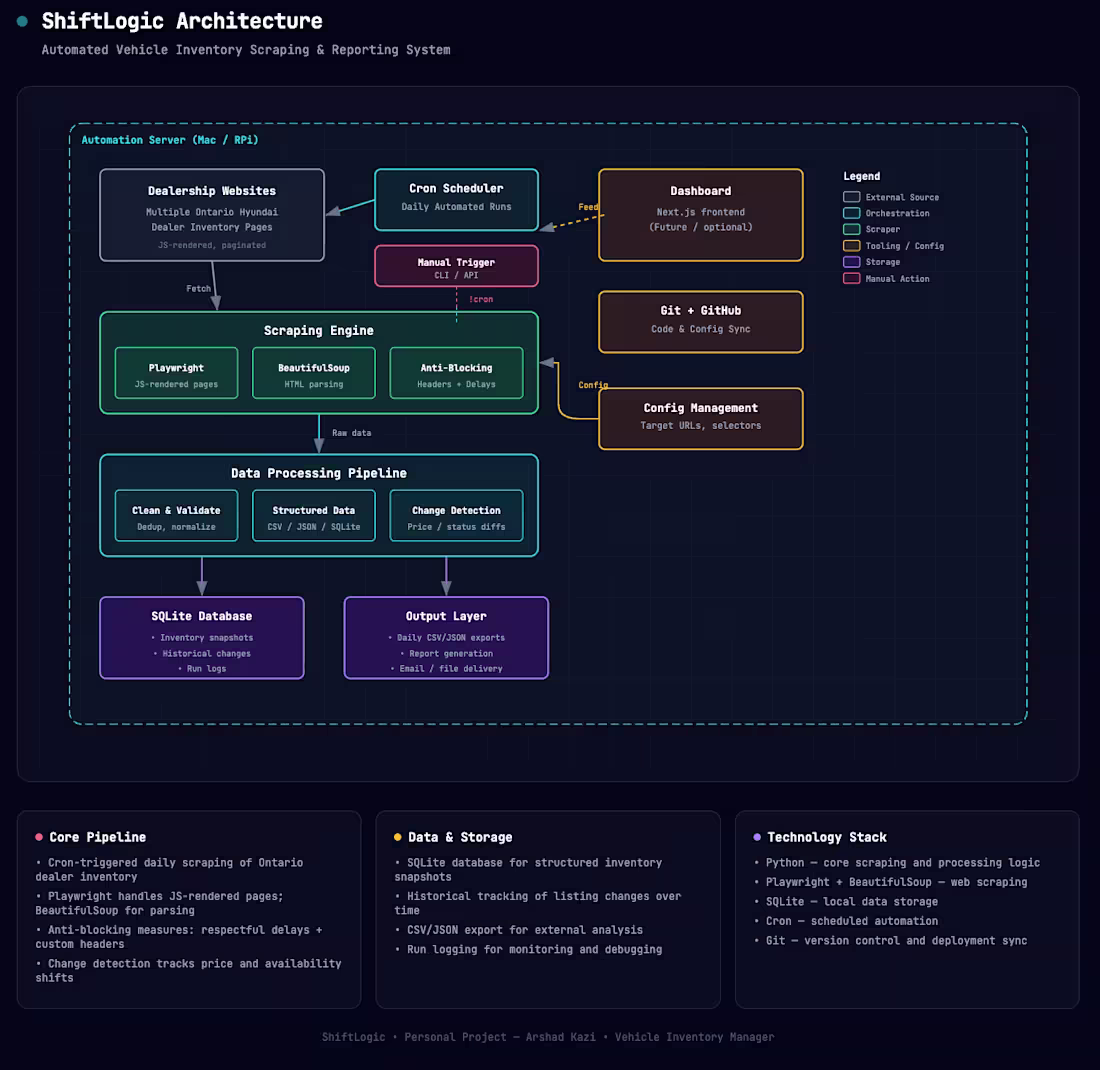
Task: Click the BeautifulSoup HTML parsing box
Action: pos(314,373)
